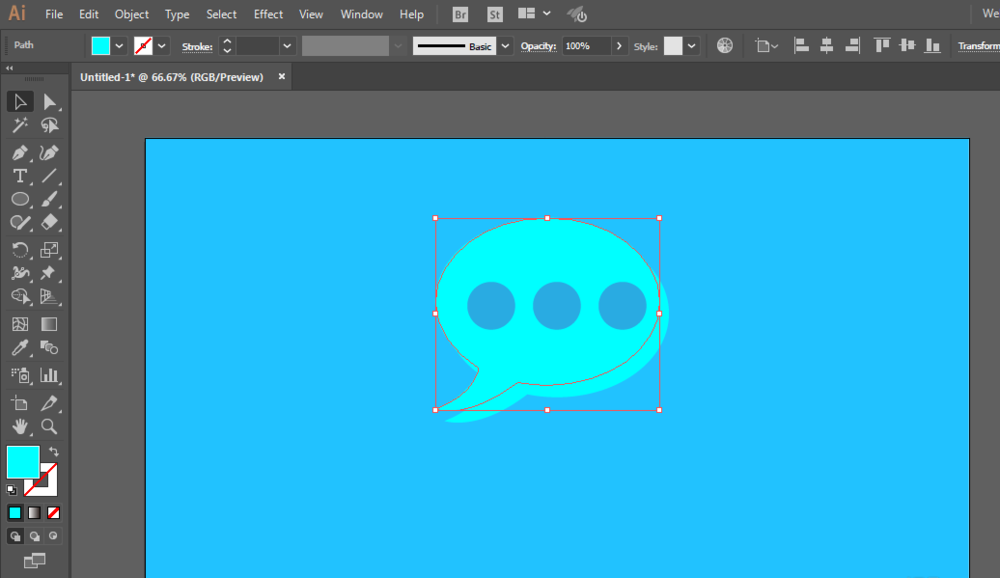Open the Object menu
The height and width of the screenshot is (578, 1000).
pyautogui.click(x=131, y=14)
